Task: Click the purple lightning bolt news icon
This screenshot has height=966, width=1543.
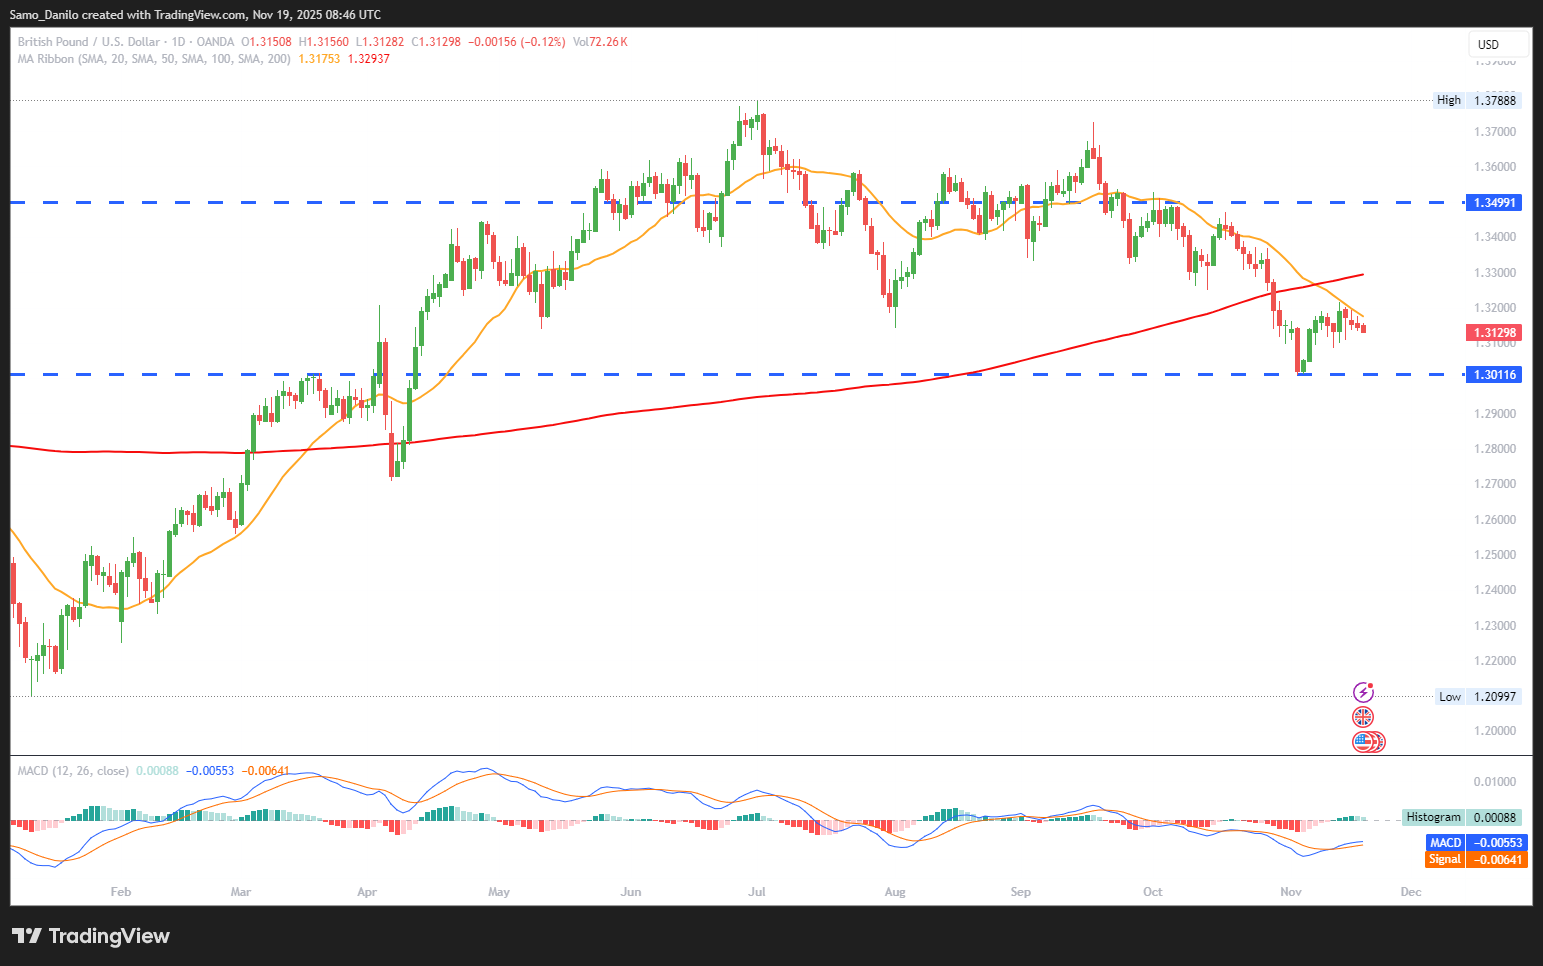Action: (1362, 692)
